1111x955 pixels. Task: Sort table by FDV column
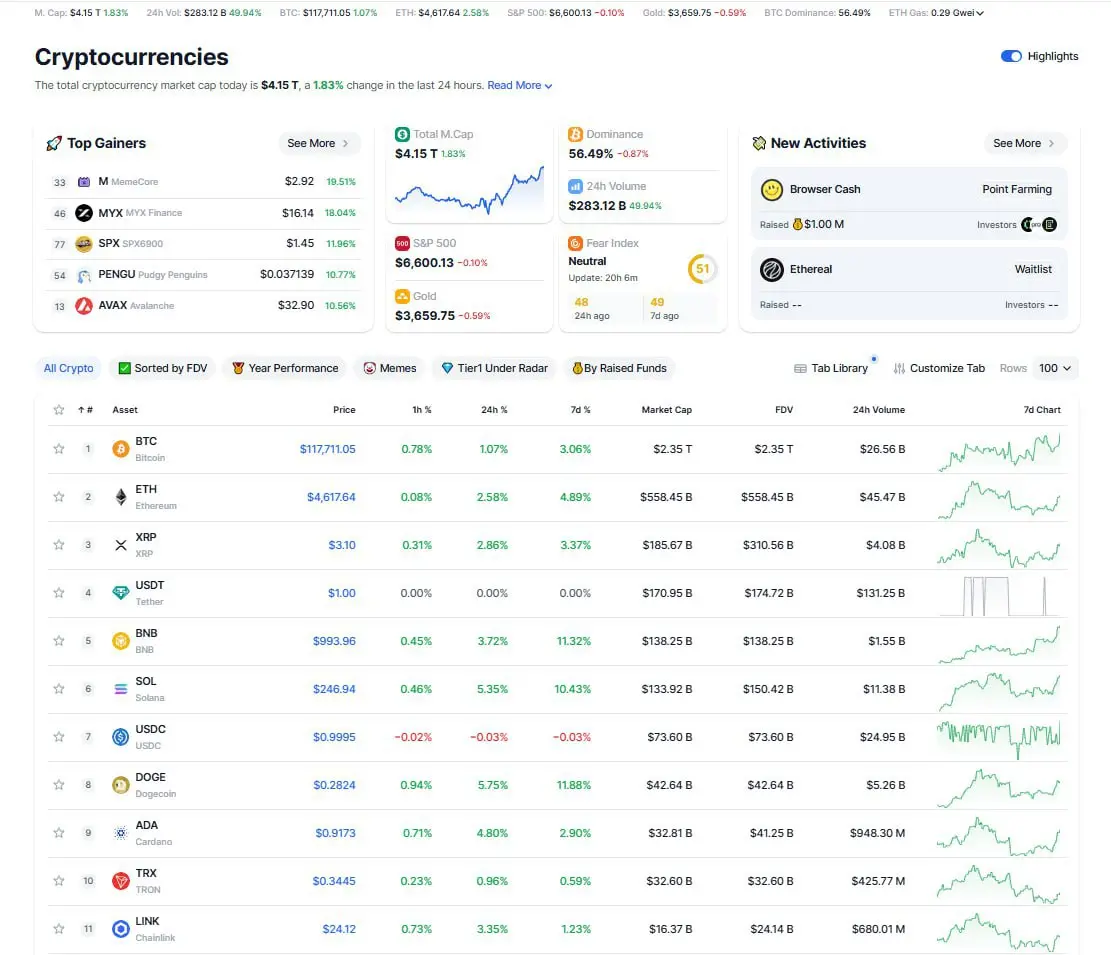pyautogui.click(x=784, y=409)
